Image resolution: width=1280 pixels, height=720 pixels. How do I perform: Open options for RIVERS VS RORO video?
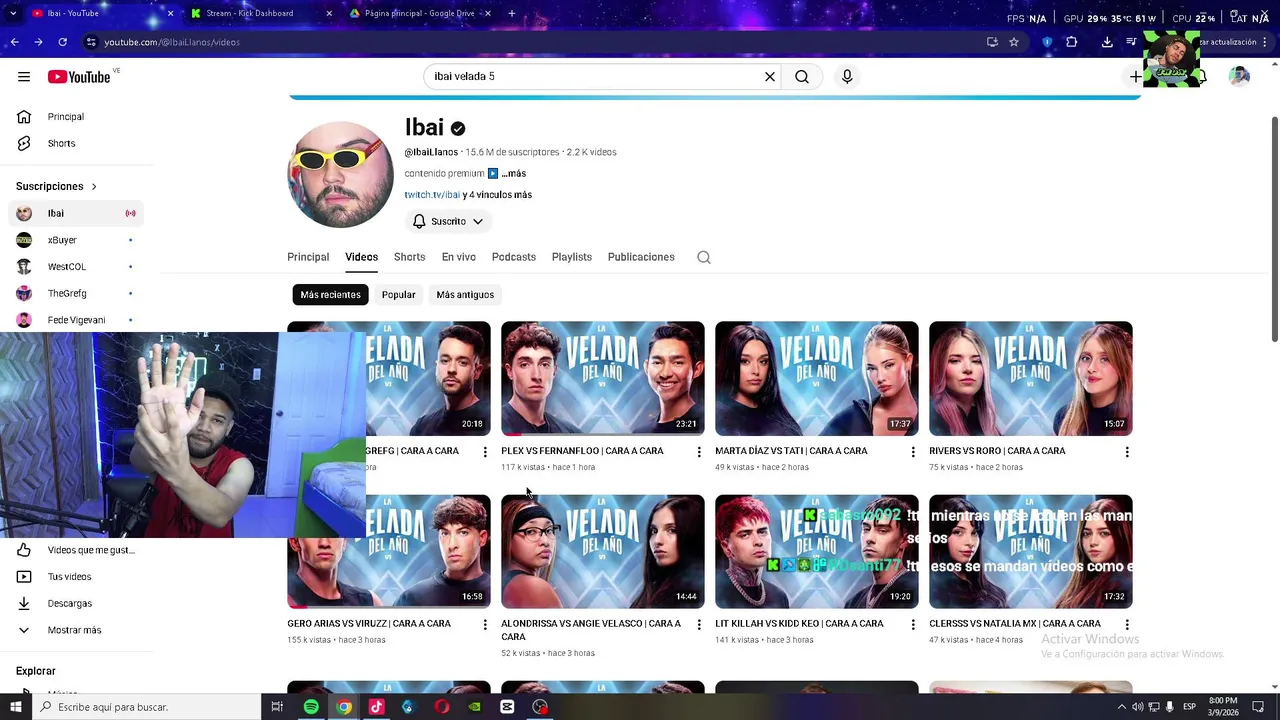click(x=1127, y=452)
